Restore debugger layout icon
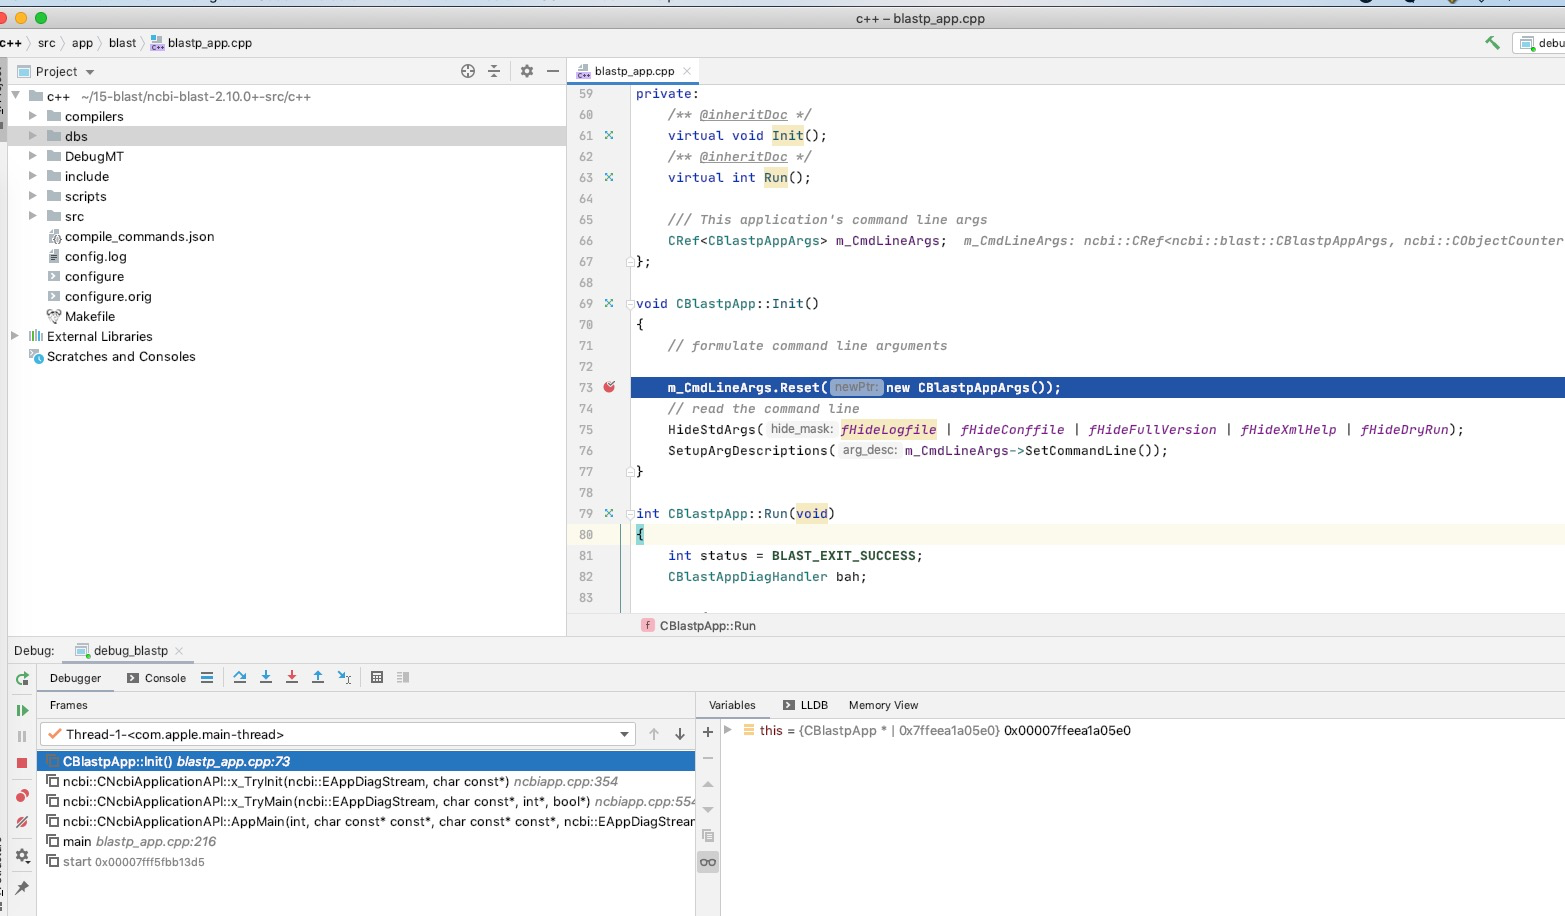Viewport: 1565px width, 916px height. [x=403, y=678]
